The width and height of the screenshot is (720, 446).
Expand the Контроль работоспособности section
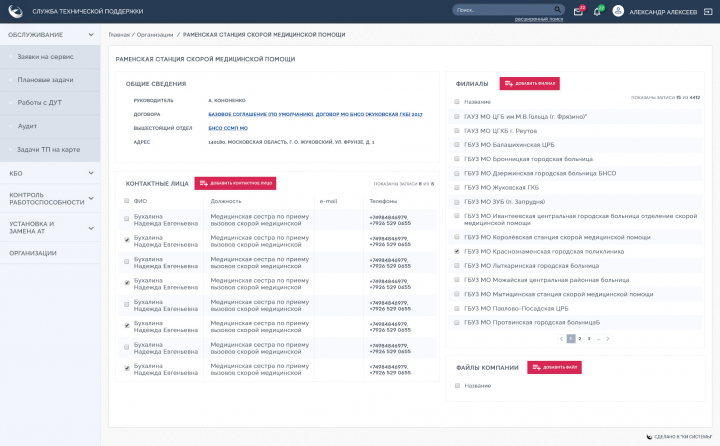[x=91, y=198]
